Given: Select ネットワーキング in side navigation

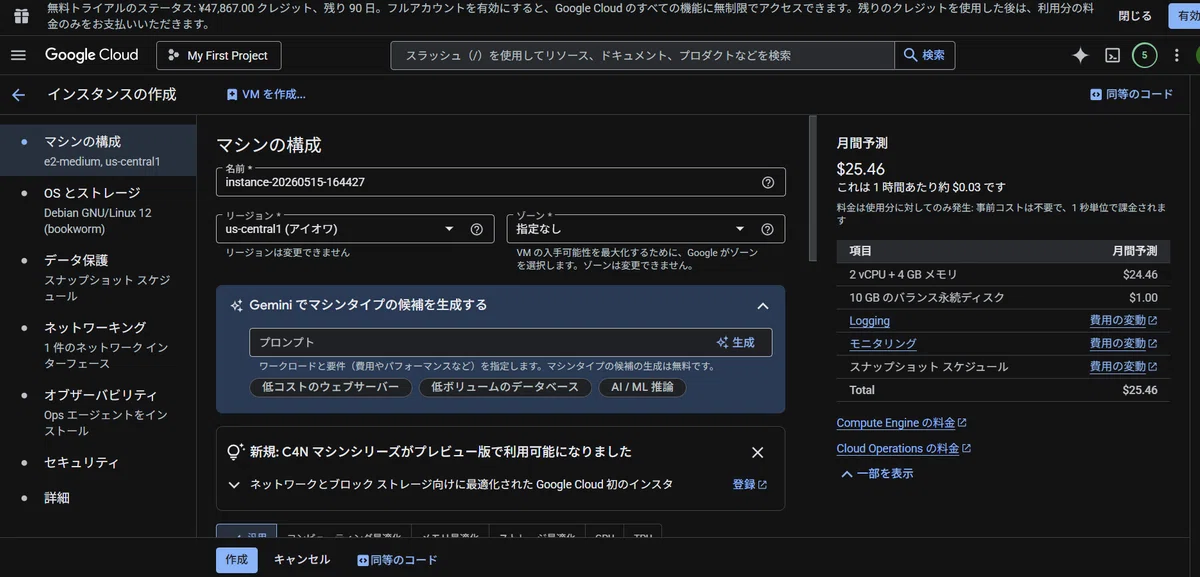Looking at the screenshot, I should tap(98, 344).
